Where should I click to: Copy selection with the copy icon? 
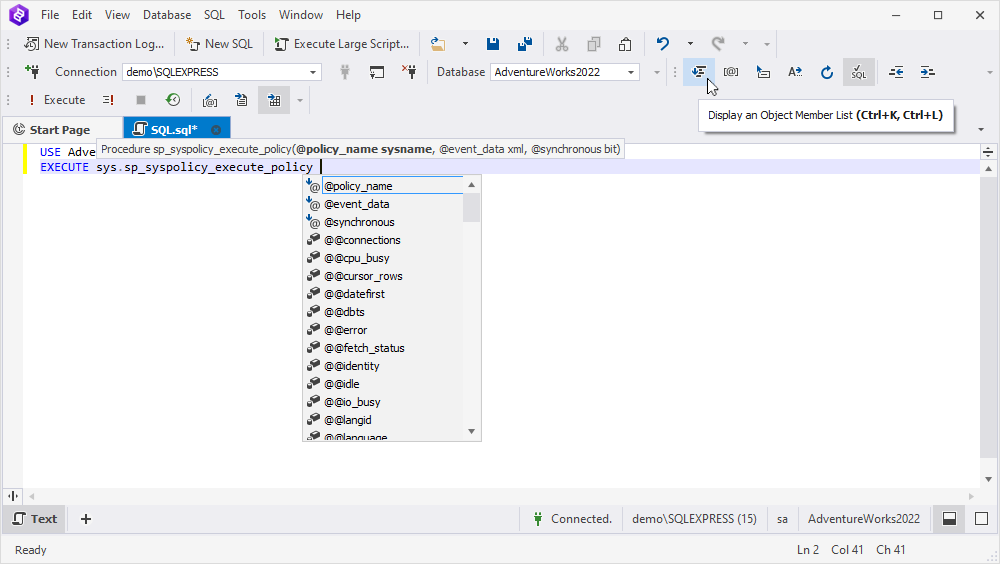click(594, 44)
